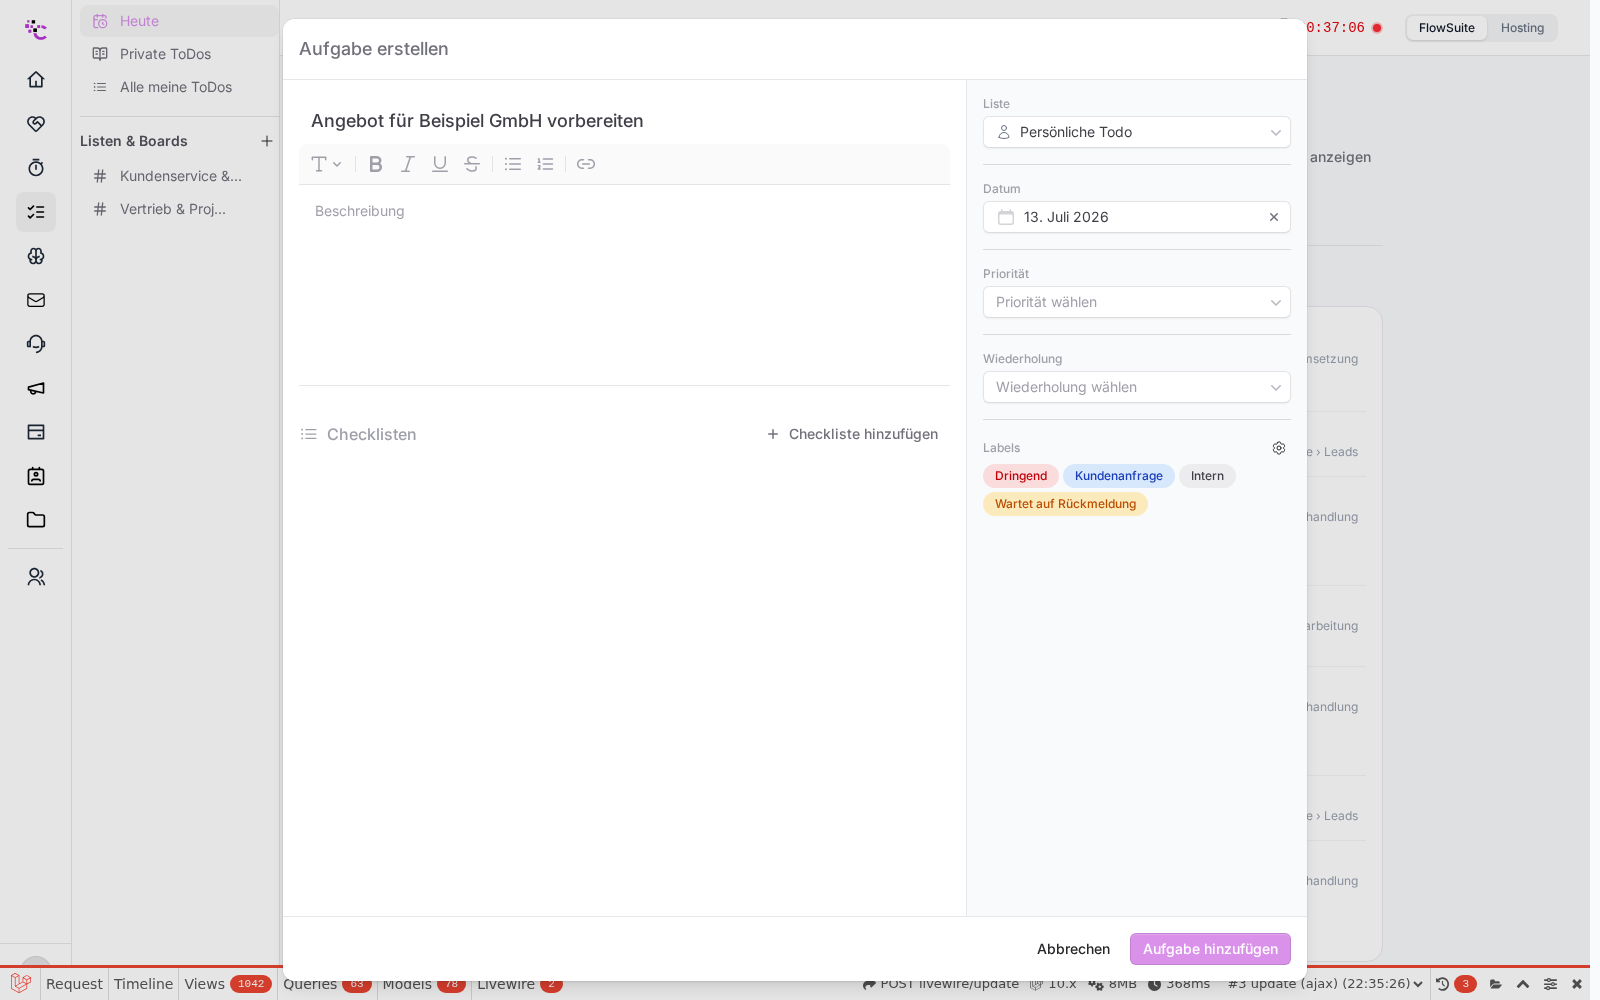Open the Timeline tab in debug bar

click(143, 984)
